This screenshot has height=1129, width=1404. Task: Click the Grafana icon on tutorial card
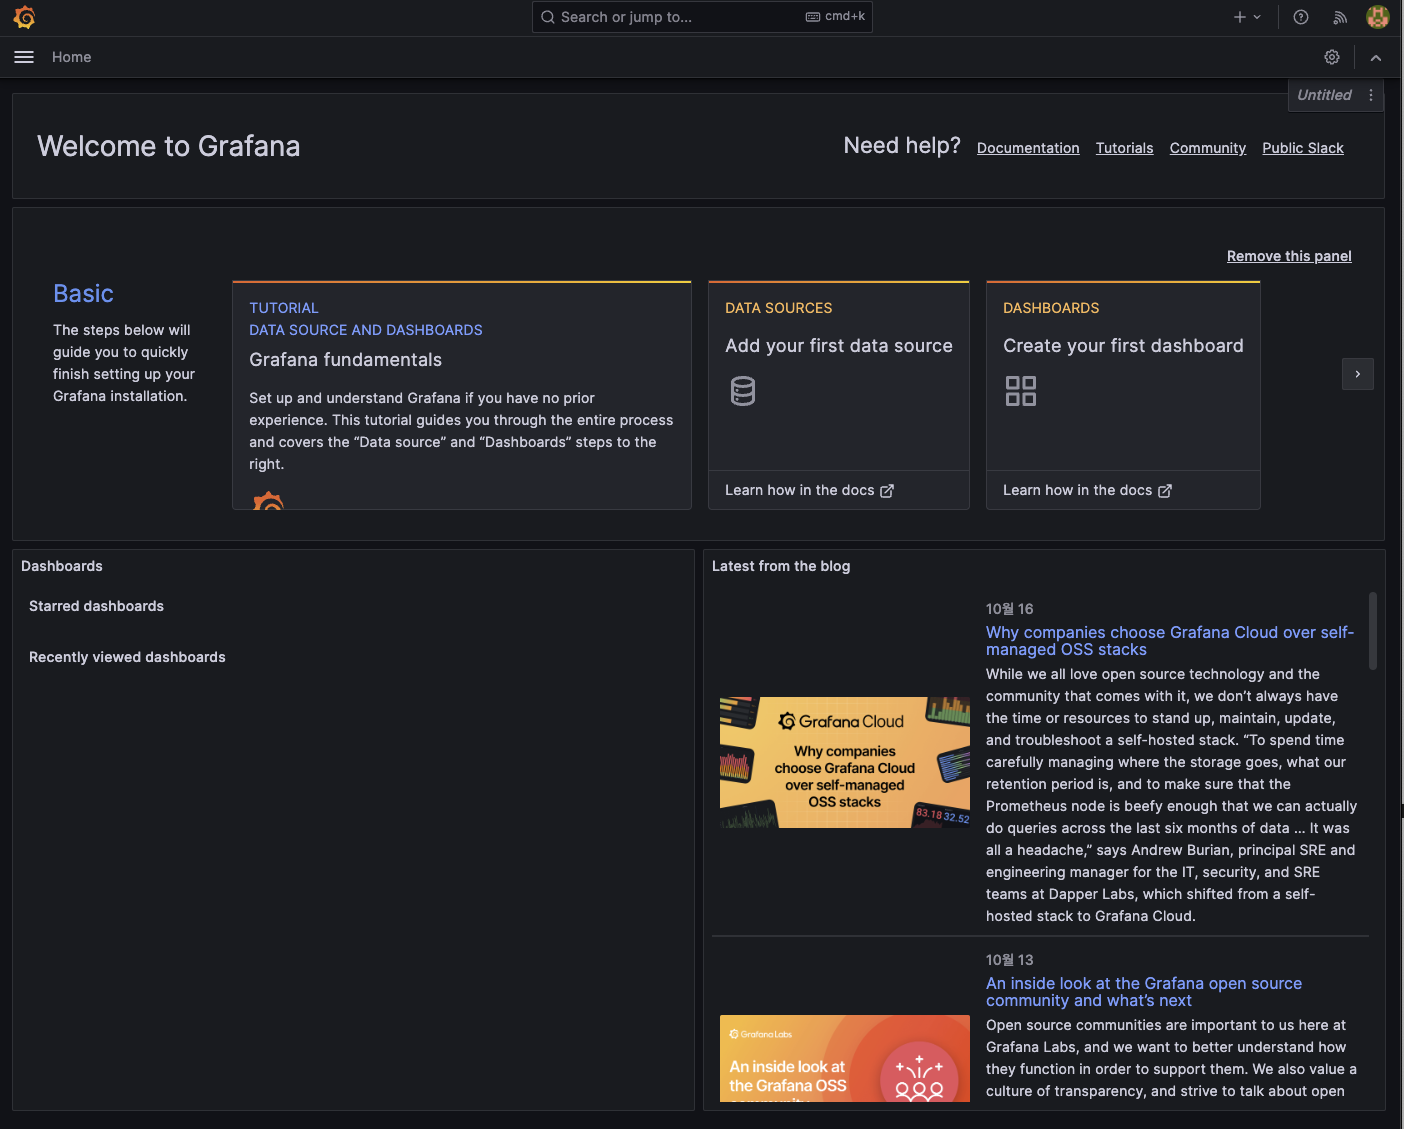268,500
